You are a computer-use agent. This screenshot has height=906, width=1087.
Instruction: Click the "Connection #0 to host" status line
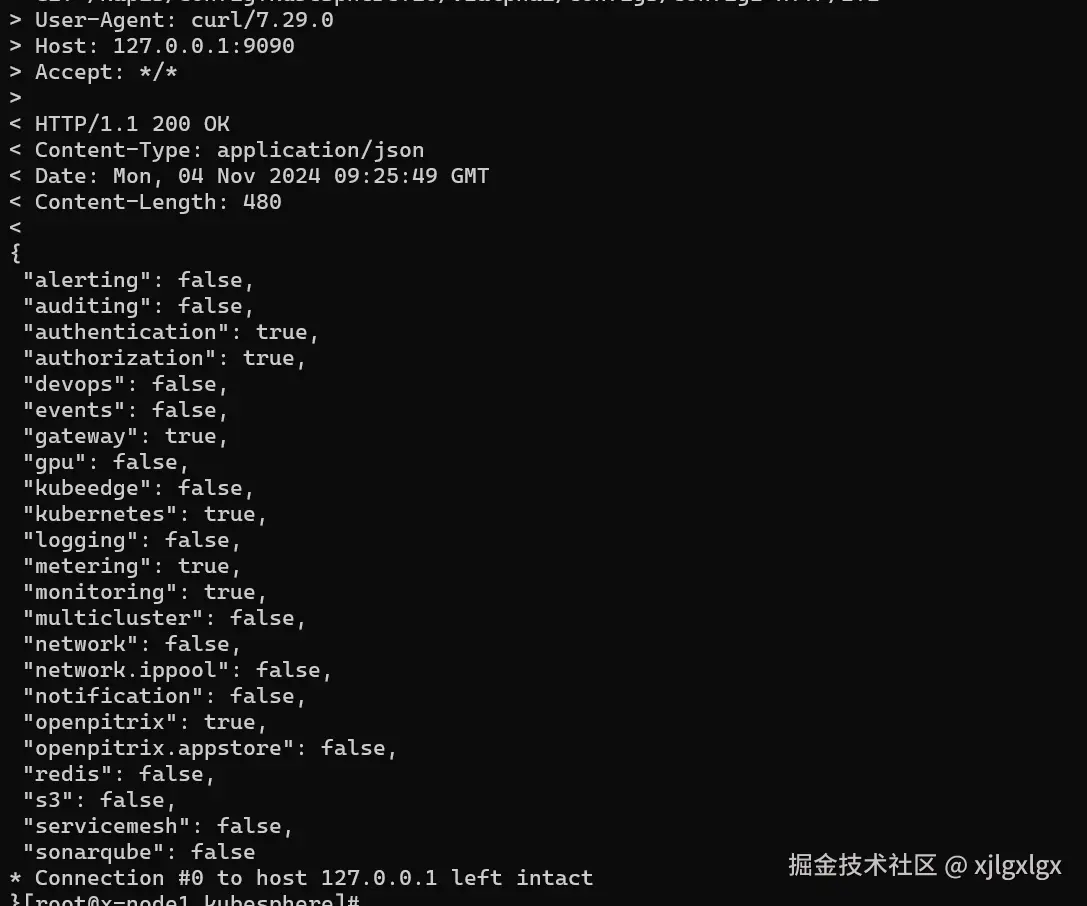tap(302, 878)
